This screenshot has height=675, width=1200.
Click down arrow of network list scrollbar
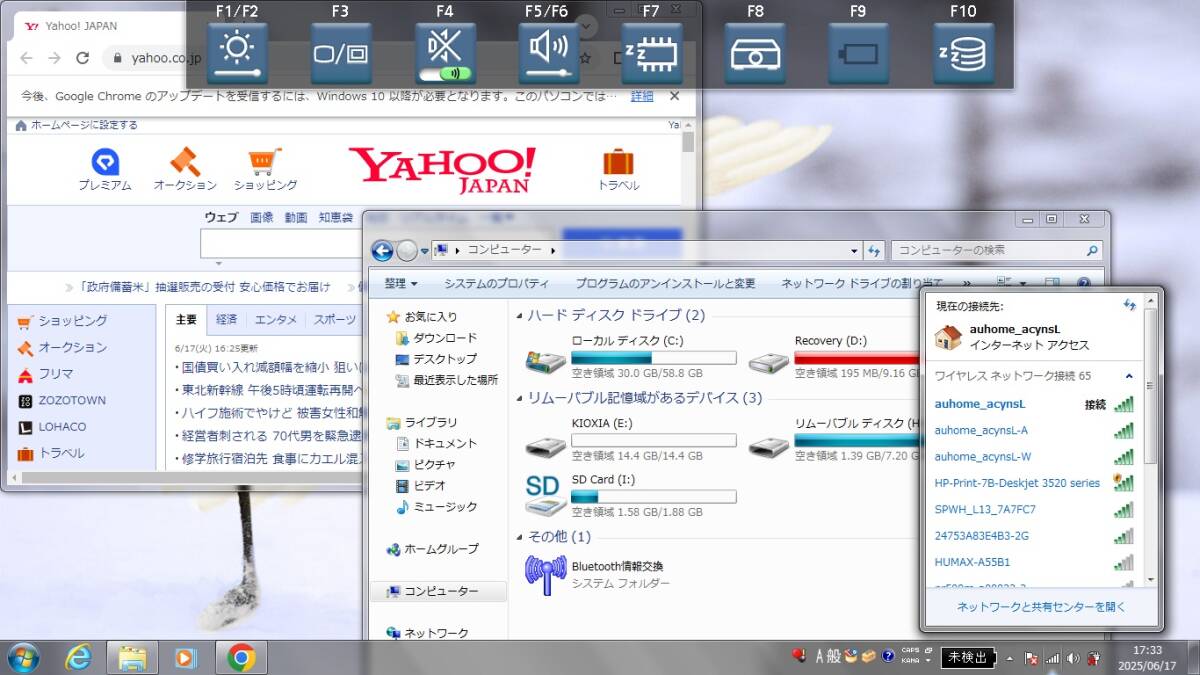click(x=1150, y=579)
